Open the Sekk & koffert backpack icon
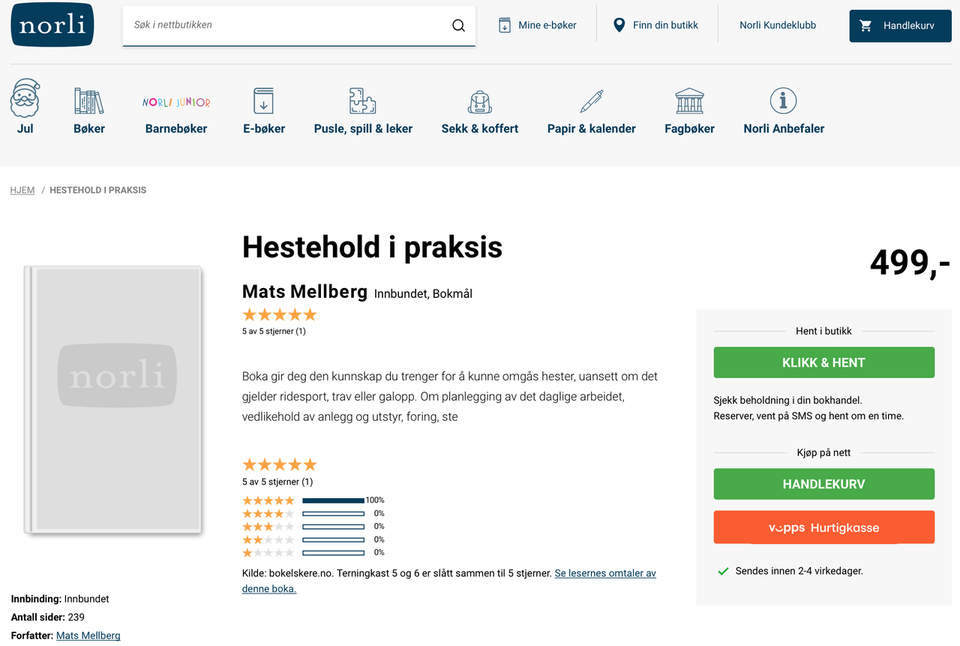Image resolution: width=960 pixels, height=646 pixels. [x=480, y=101]
